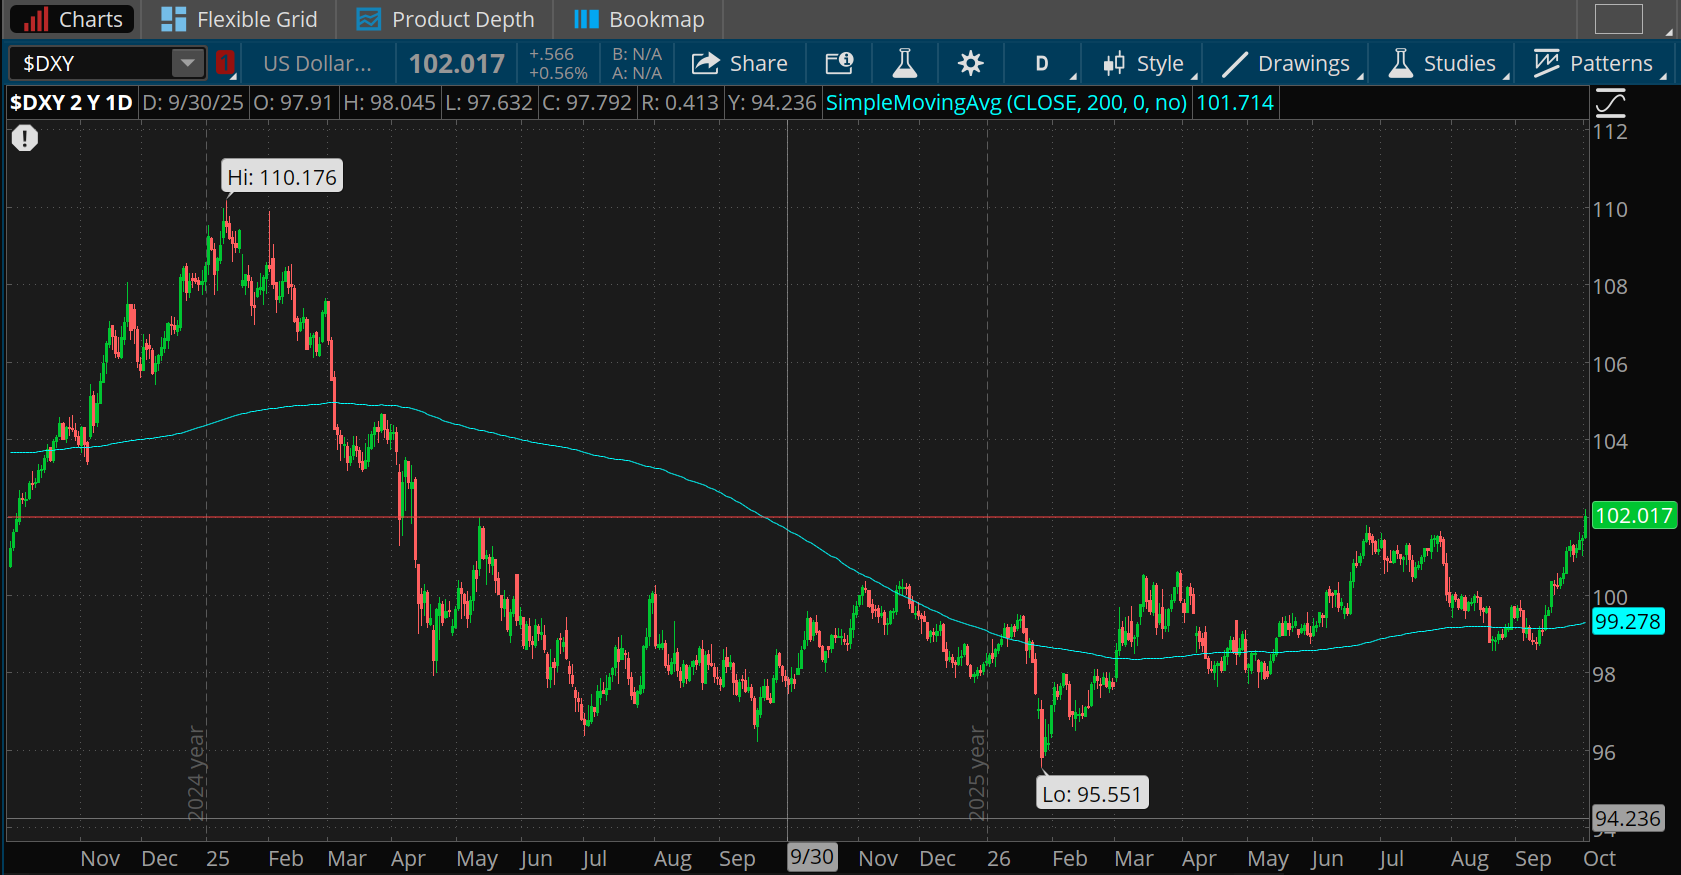This screenshot has height=875, width=1681.
Task: Open the Product Depth tab
Action: (x=446, y=19)
